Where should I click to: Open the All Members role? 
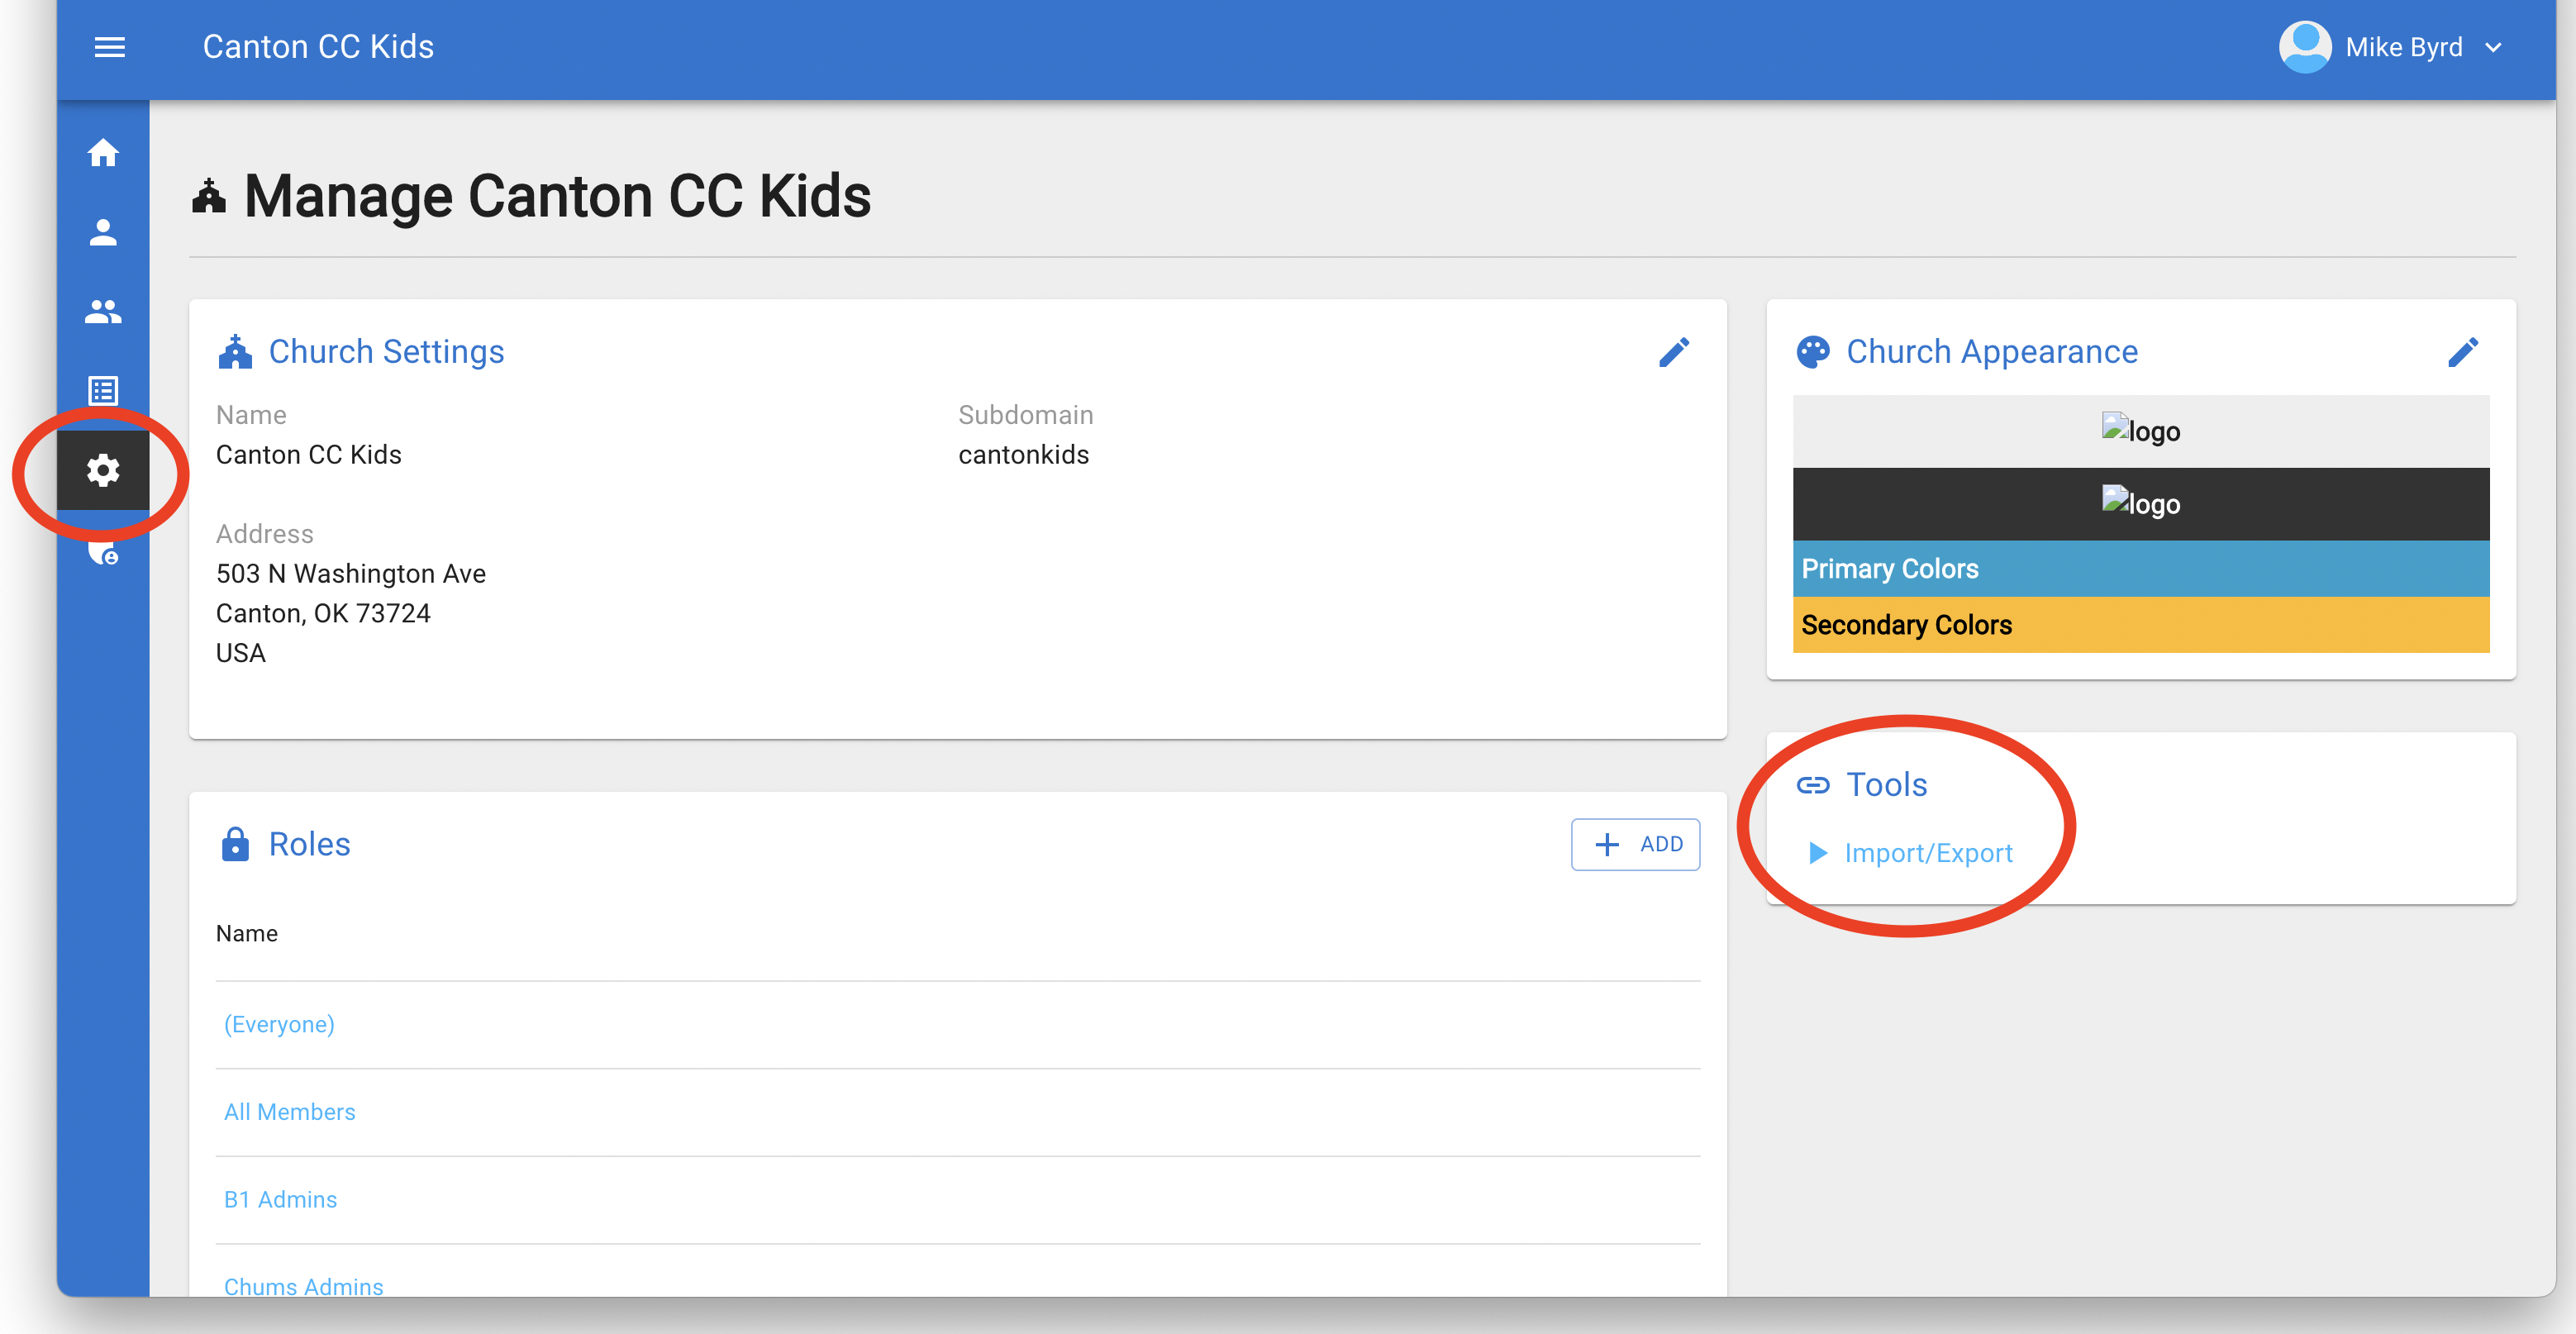pos(289,1111)
